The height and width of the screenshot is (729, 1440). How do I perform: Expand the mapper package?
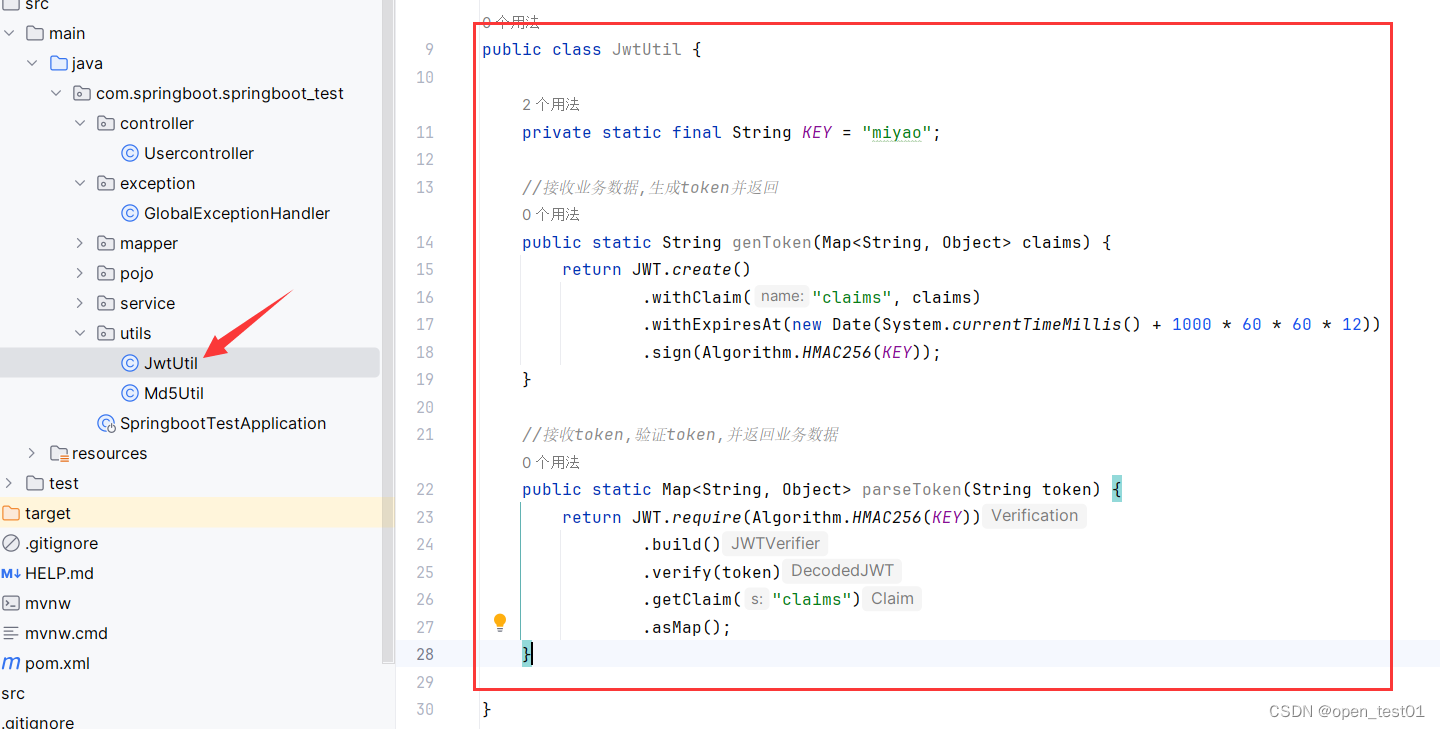tap(79, 242)
